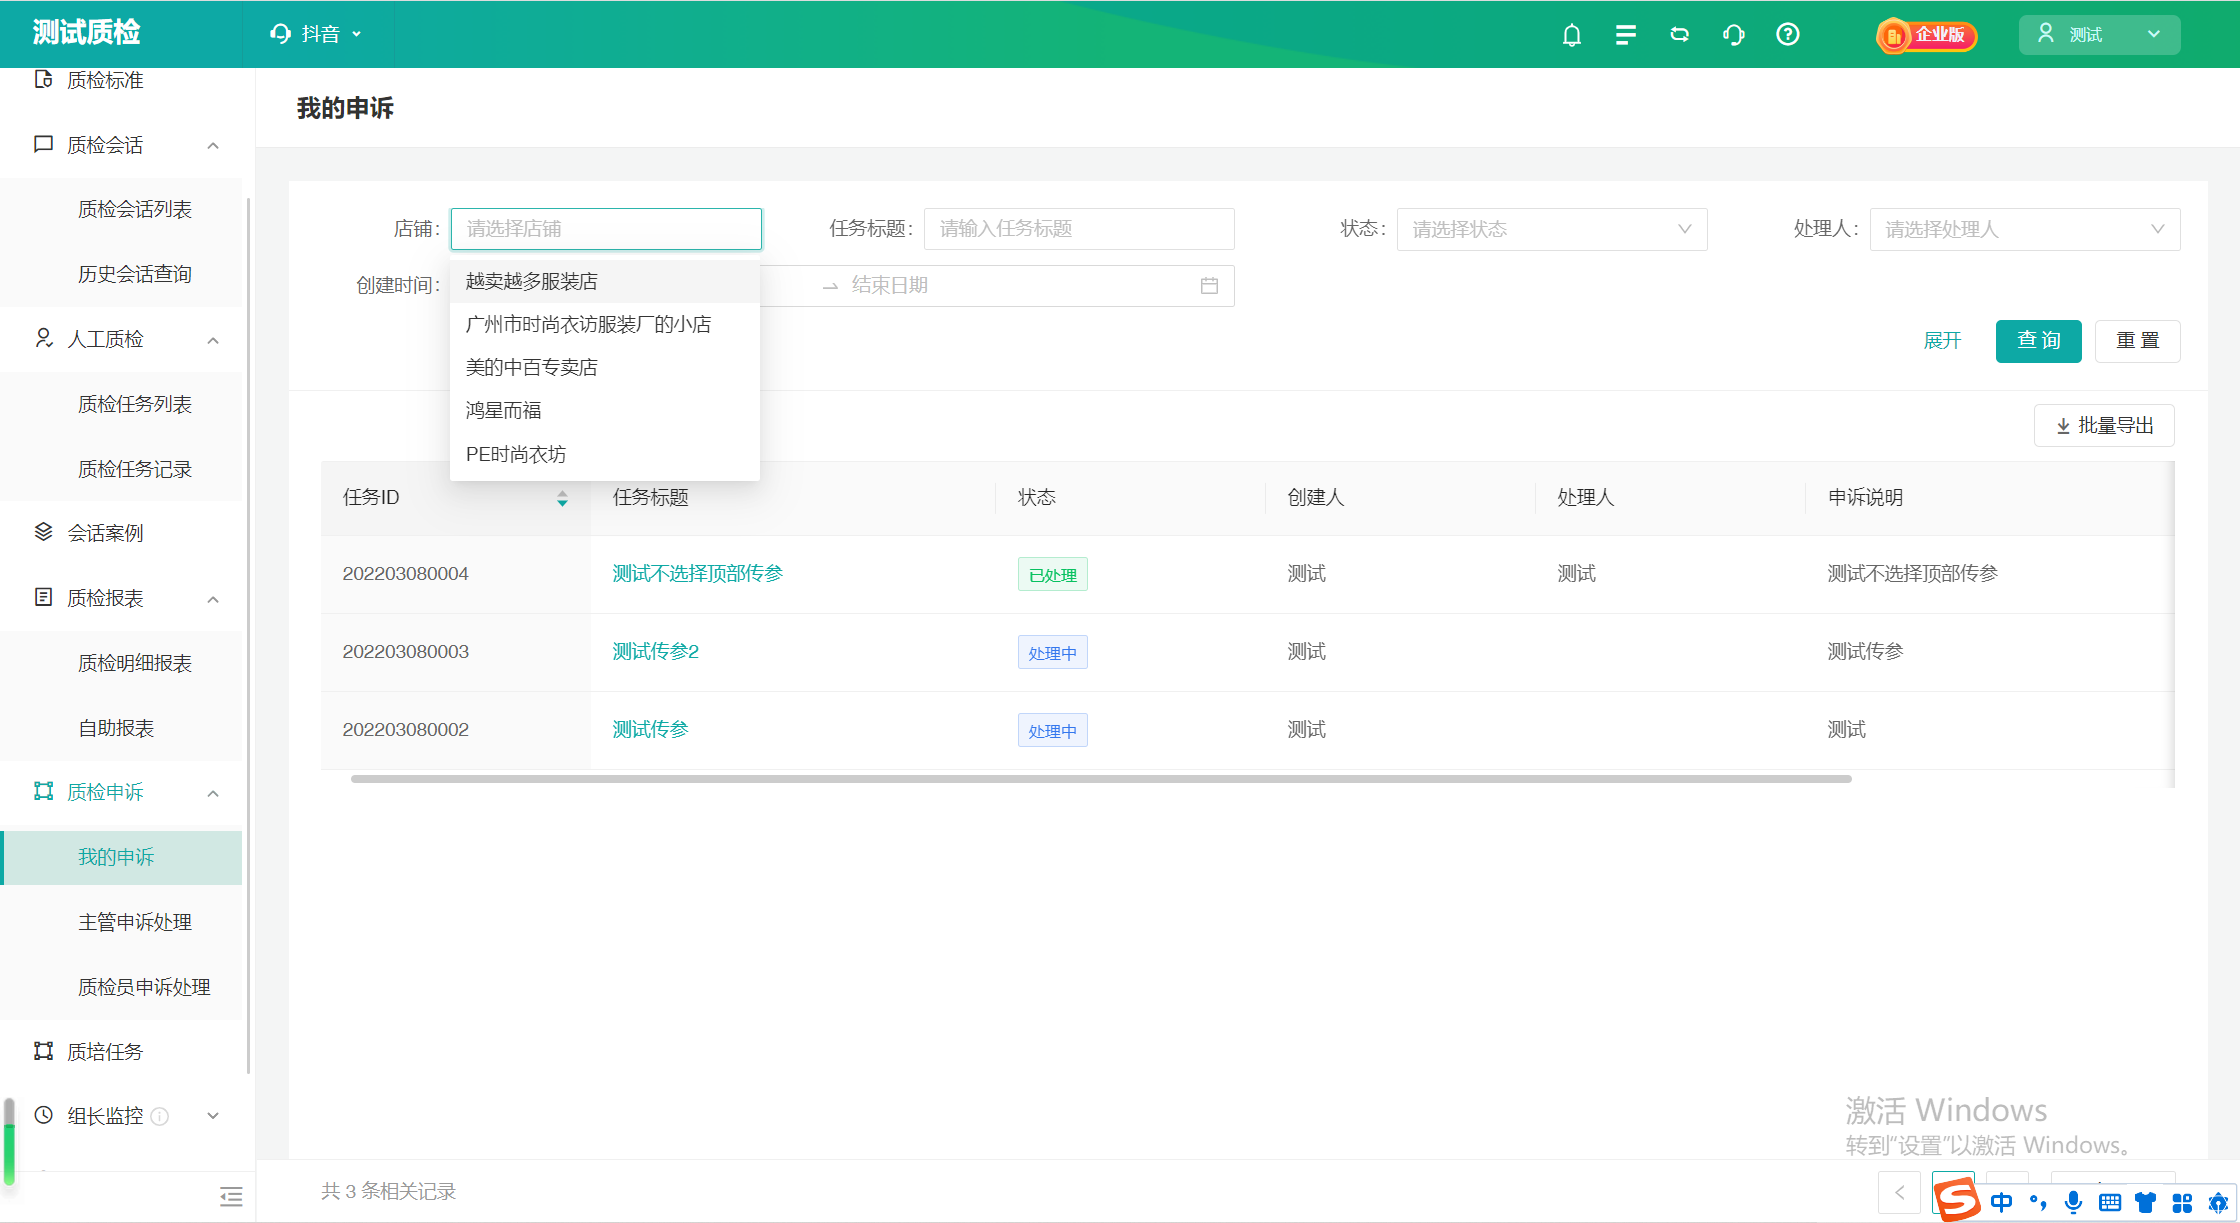
Task: Open the soft keyboard icon in IME bar
Action: [2110, 1202]
